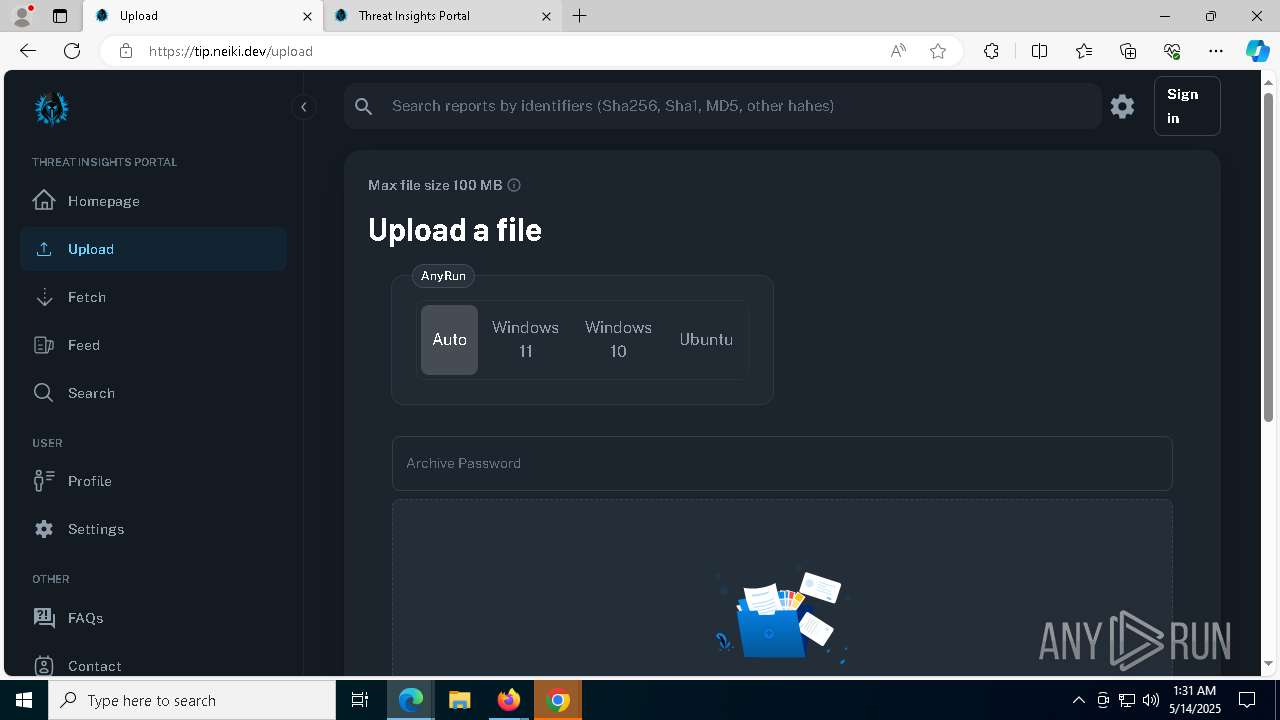Close the Upload browser tab
This screenshot has height=720, width=1280.
coord(307,16)
